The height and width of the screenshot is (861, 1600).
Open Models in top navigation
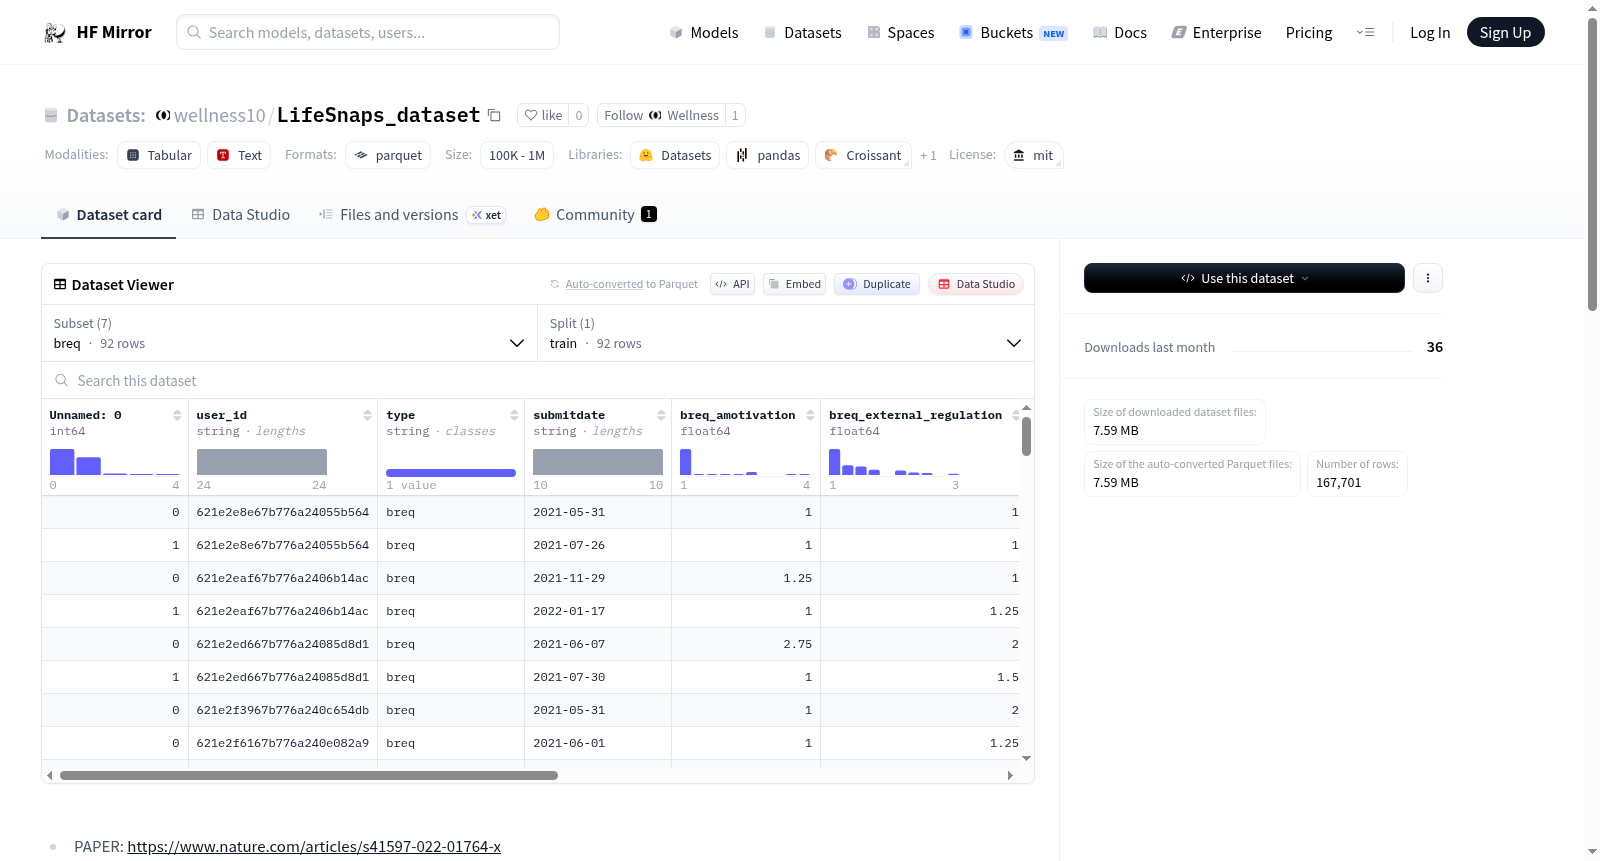coord(704,33)
